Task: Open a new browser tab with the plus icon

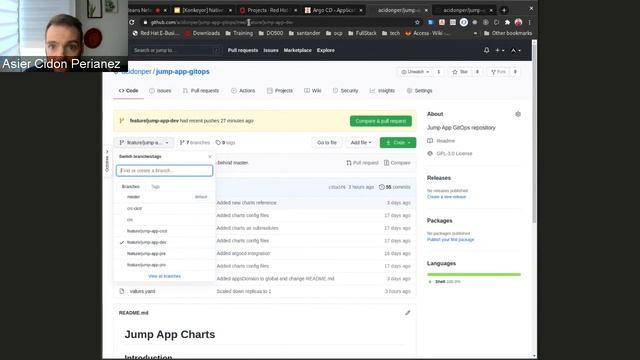Action: pyautogui.click(x=504, y=10)
